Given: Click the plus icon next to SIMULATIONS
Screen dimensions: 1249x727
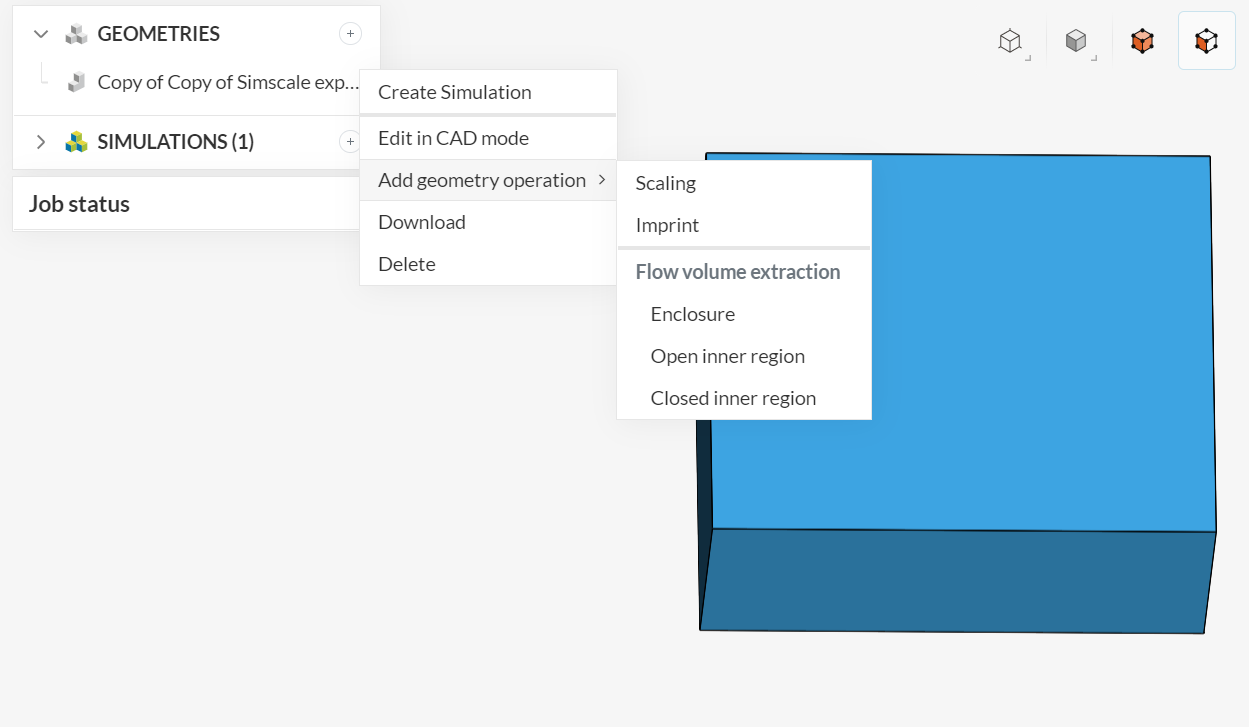Looking at the screenshot, I should point(349,142).
